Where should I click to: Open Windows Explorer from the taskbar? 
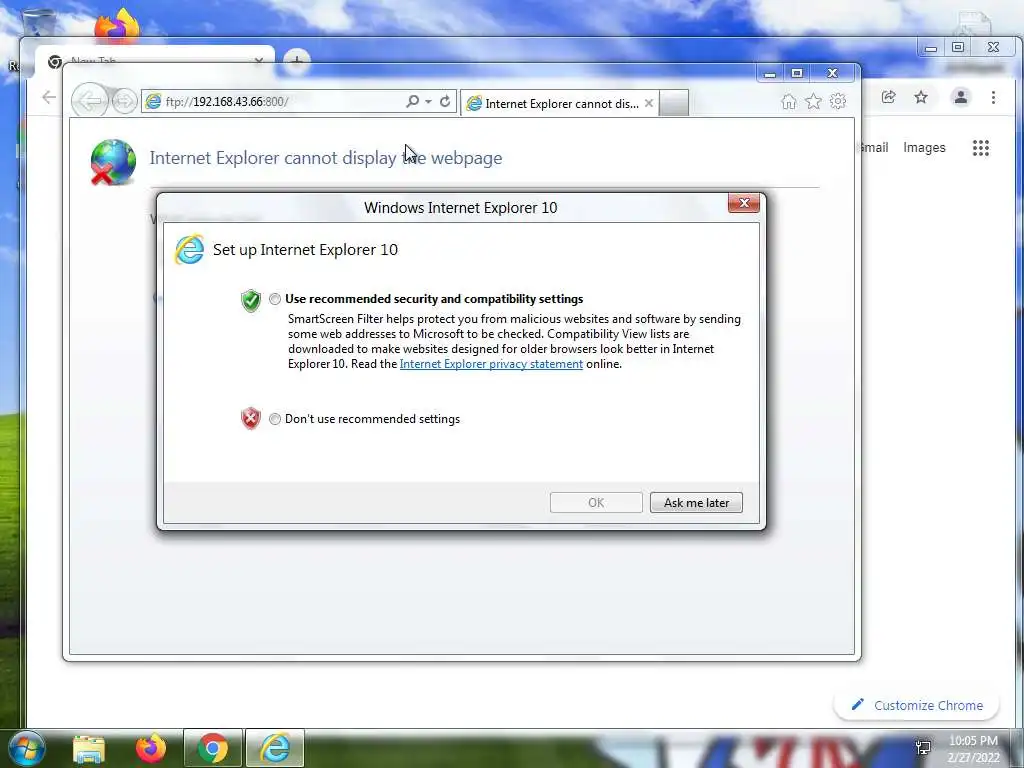point(89,748)
